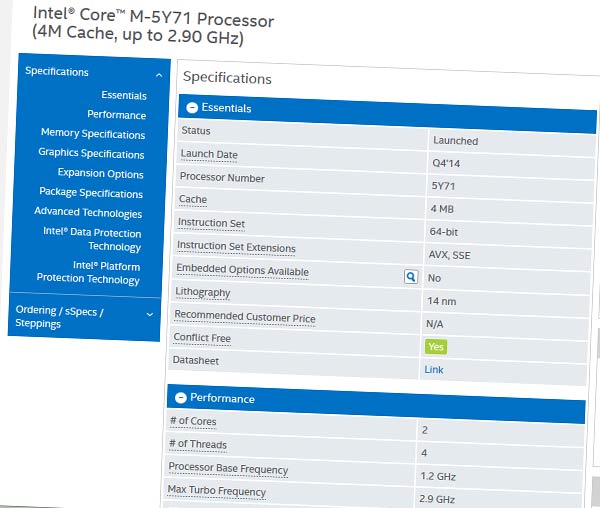Click the green Yes Conflict Free badge
Screen dimensions: 600x508
(436, 347)
